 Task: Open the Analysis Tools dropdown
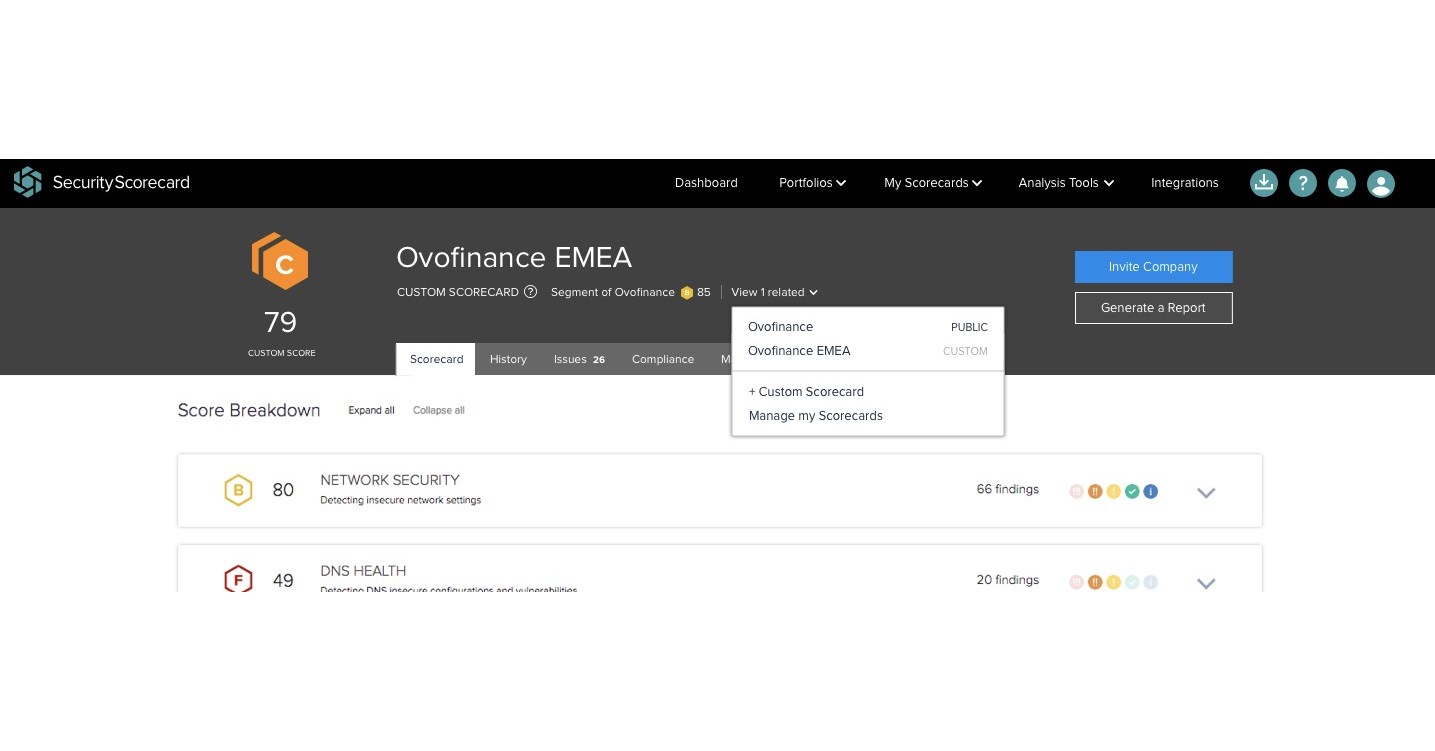(x=1064, y=183)
